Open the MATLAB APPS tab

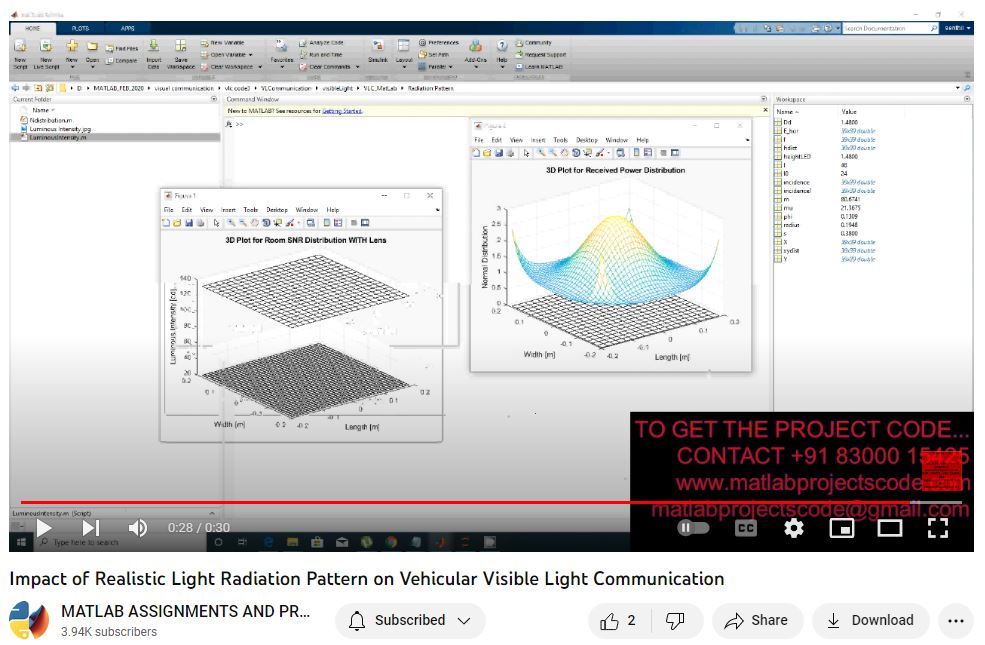127,28
